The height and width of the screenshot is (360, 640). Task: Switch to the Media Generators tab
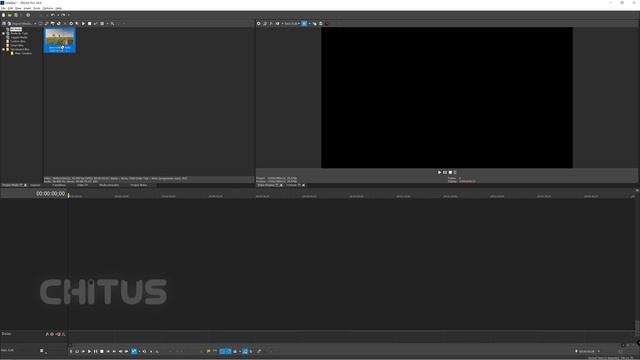click(109, 185)
